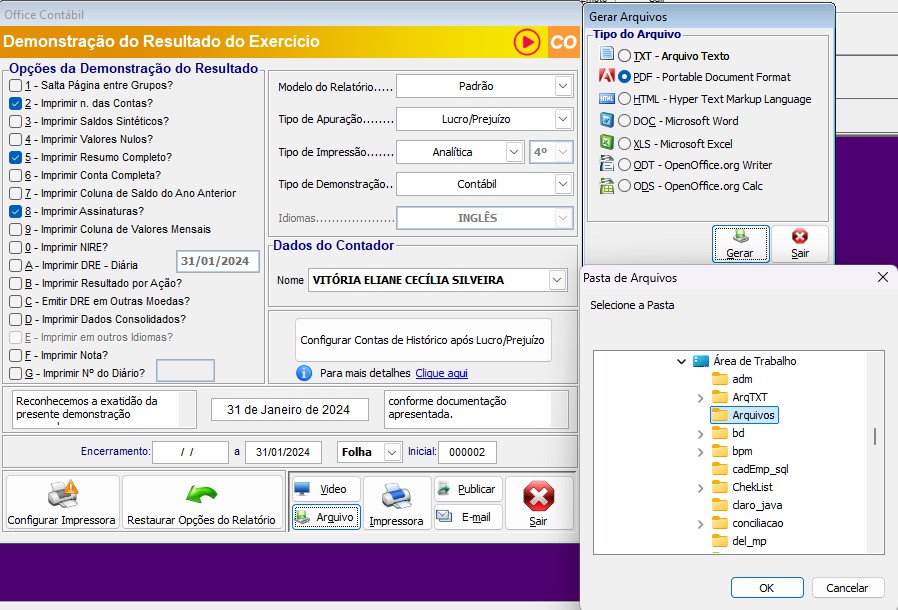Uncheck Imprimir Assinaturas option
The height and width of the screenshot is (610, 898).
(x=15, y=211)
